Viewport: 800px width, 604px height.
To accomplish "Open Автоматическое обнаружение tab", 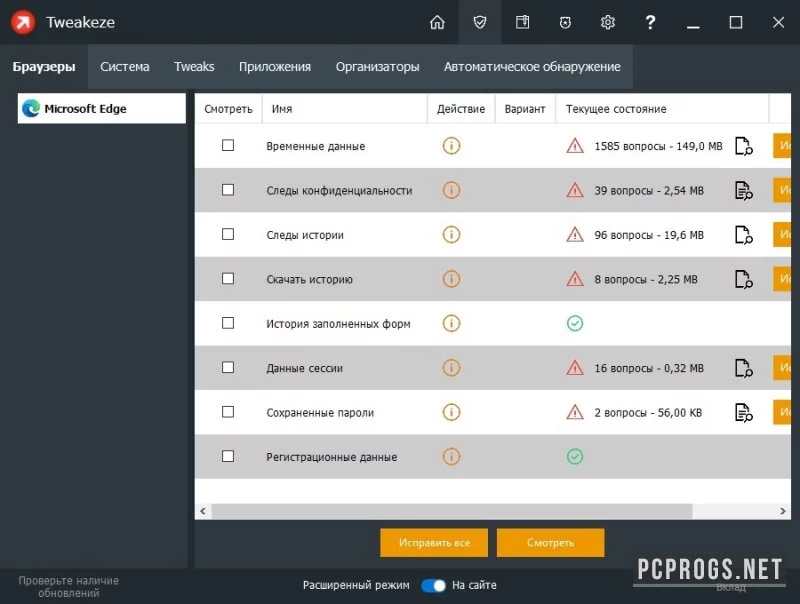I will (x=532, y=67).
